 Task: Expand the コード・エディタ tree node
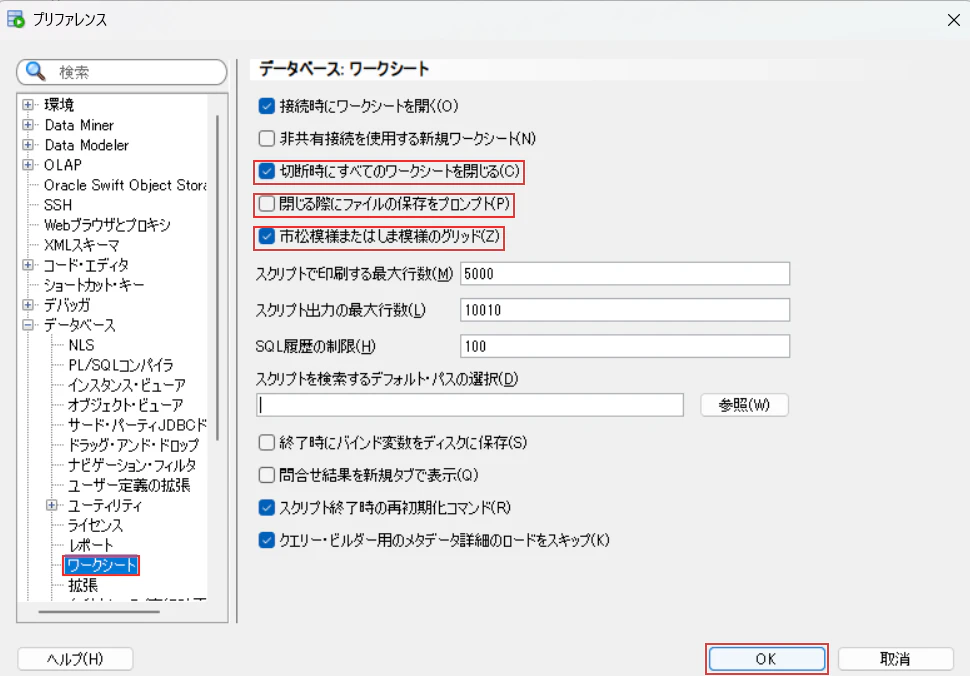pos(28,265)
